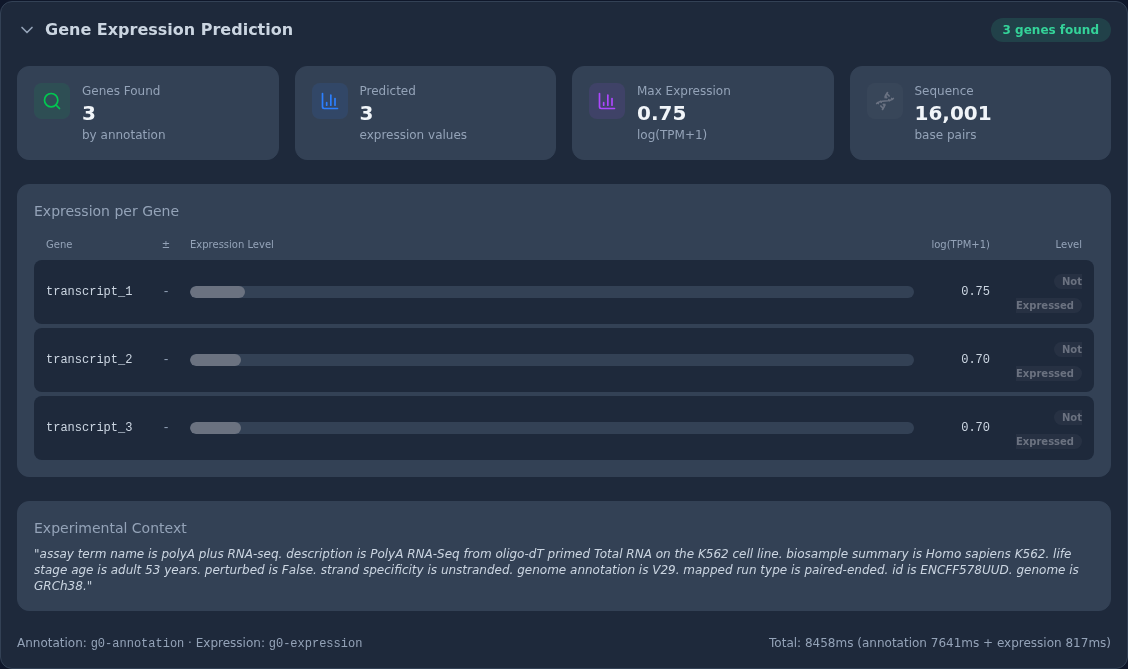Viewport: 1128px width, 669px height.
Task: Select the transcript_2 gene name
Action: (89, 359)
